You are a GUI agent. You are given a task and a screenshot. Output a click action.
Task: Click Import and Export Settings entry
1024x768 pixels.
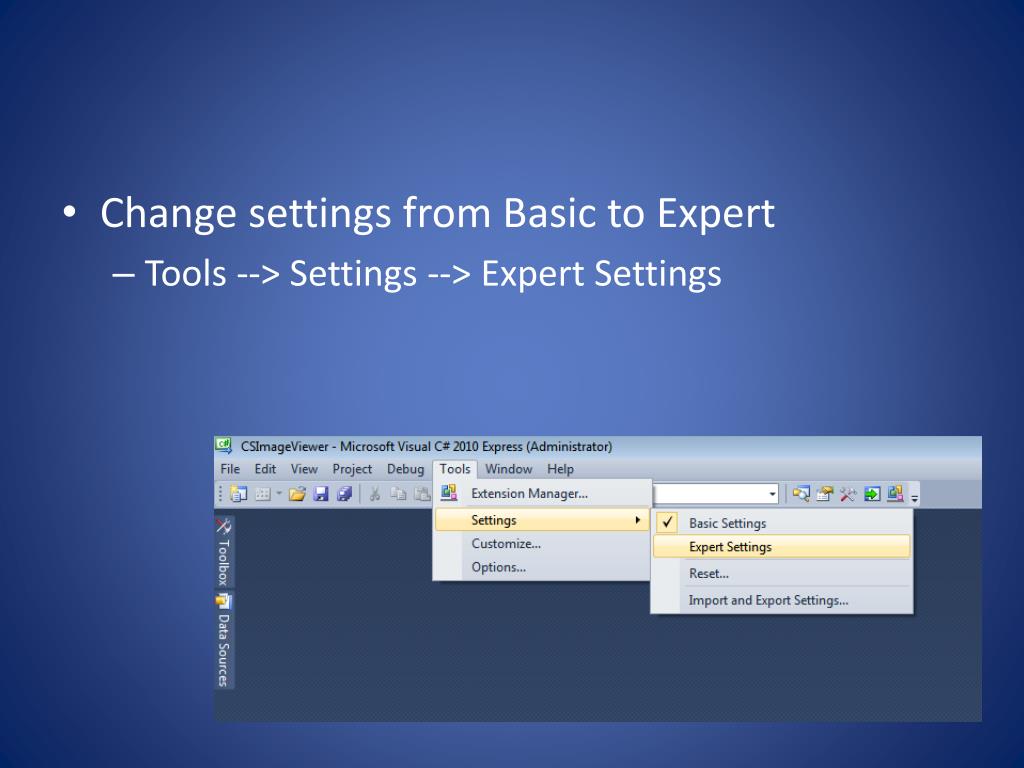pyautogui.click(x=768, y=600)
